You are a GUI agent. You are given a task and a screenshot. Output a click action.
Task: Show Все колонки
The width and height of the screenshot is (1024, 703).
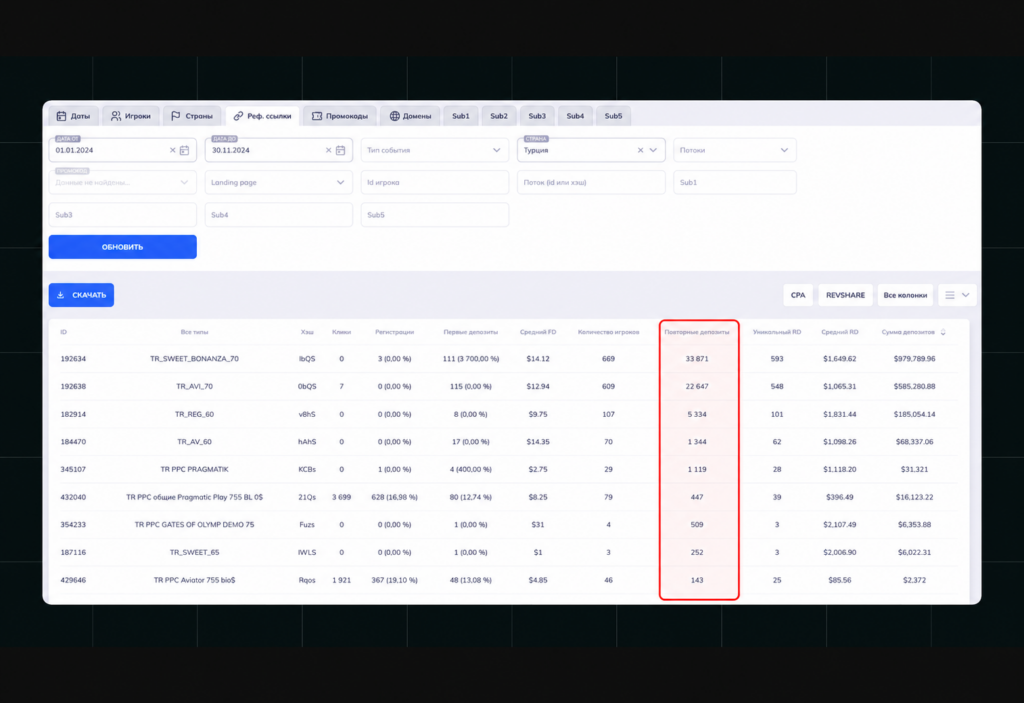coord(905,295)
